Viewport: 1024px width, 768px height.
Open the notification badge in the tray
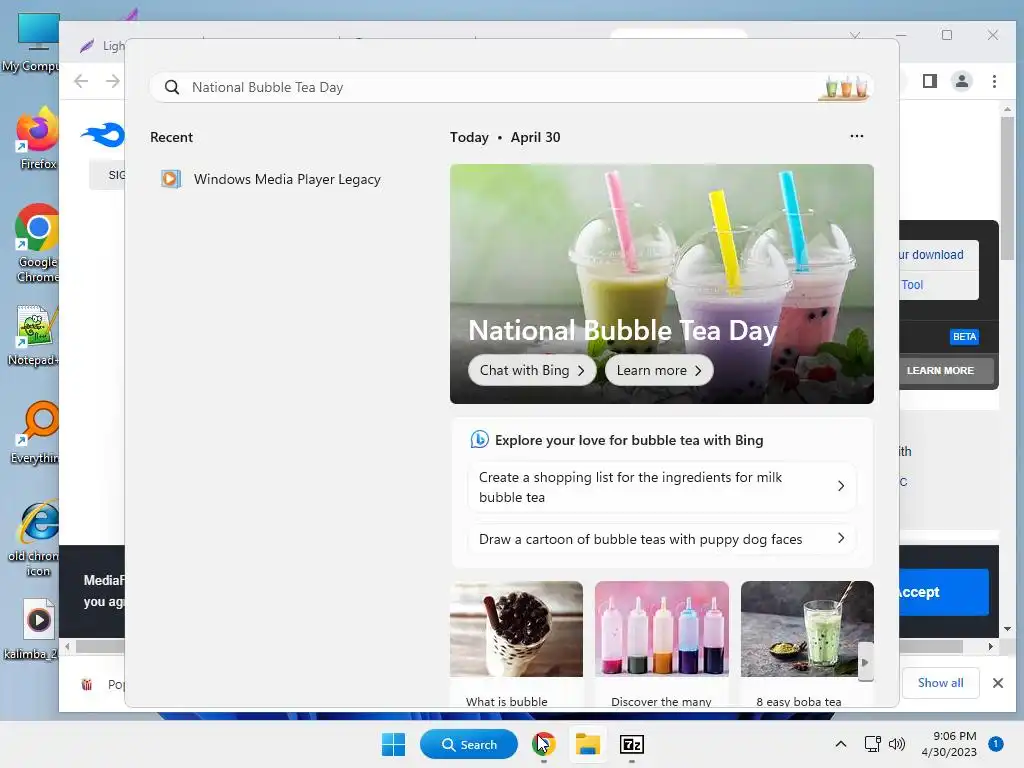tap(995, 744)
